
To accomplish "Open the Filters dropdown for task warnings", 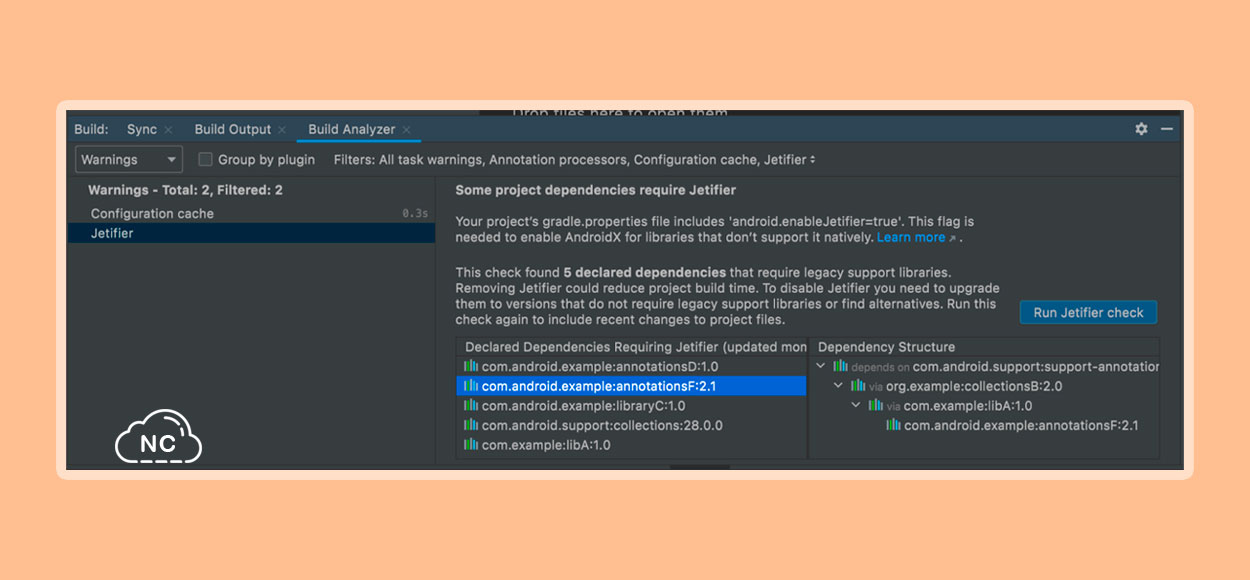I will [575, 159].
